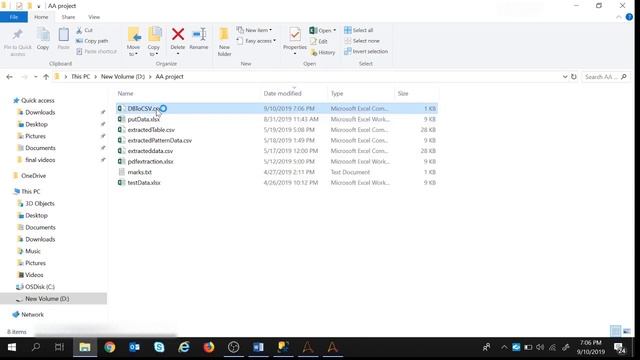The width and height of the screenshot is (640, 360).
Task: Click Invert selection
Action: pyautogui.click(x=366, y=51)
